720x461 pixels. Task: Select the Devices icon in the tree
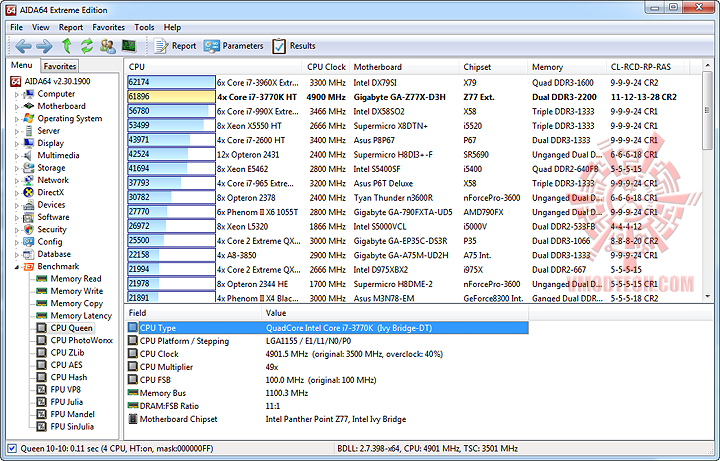click(28, 205)
